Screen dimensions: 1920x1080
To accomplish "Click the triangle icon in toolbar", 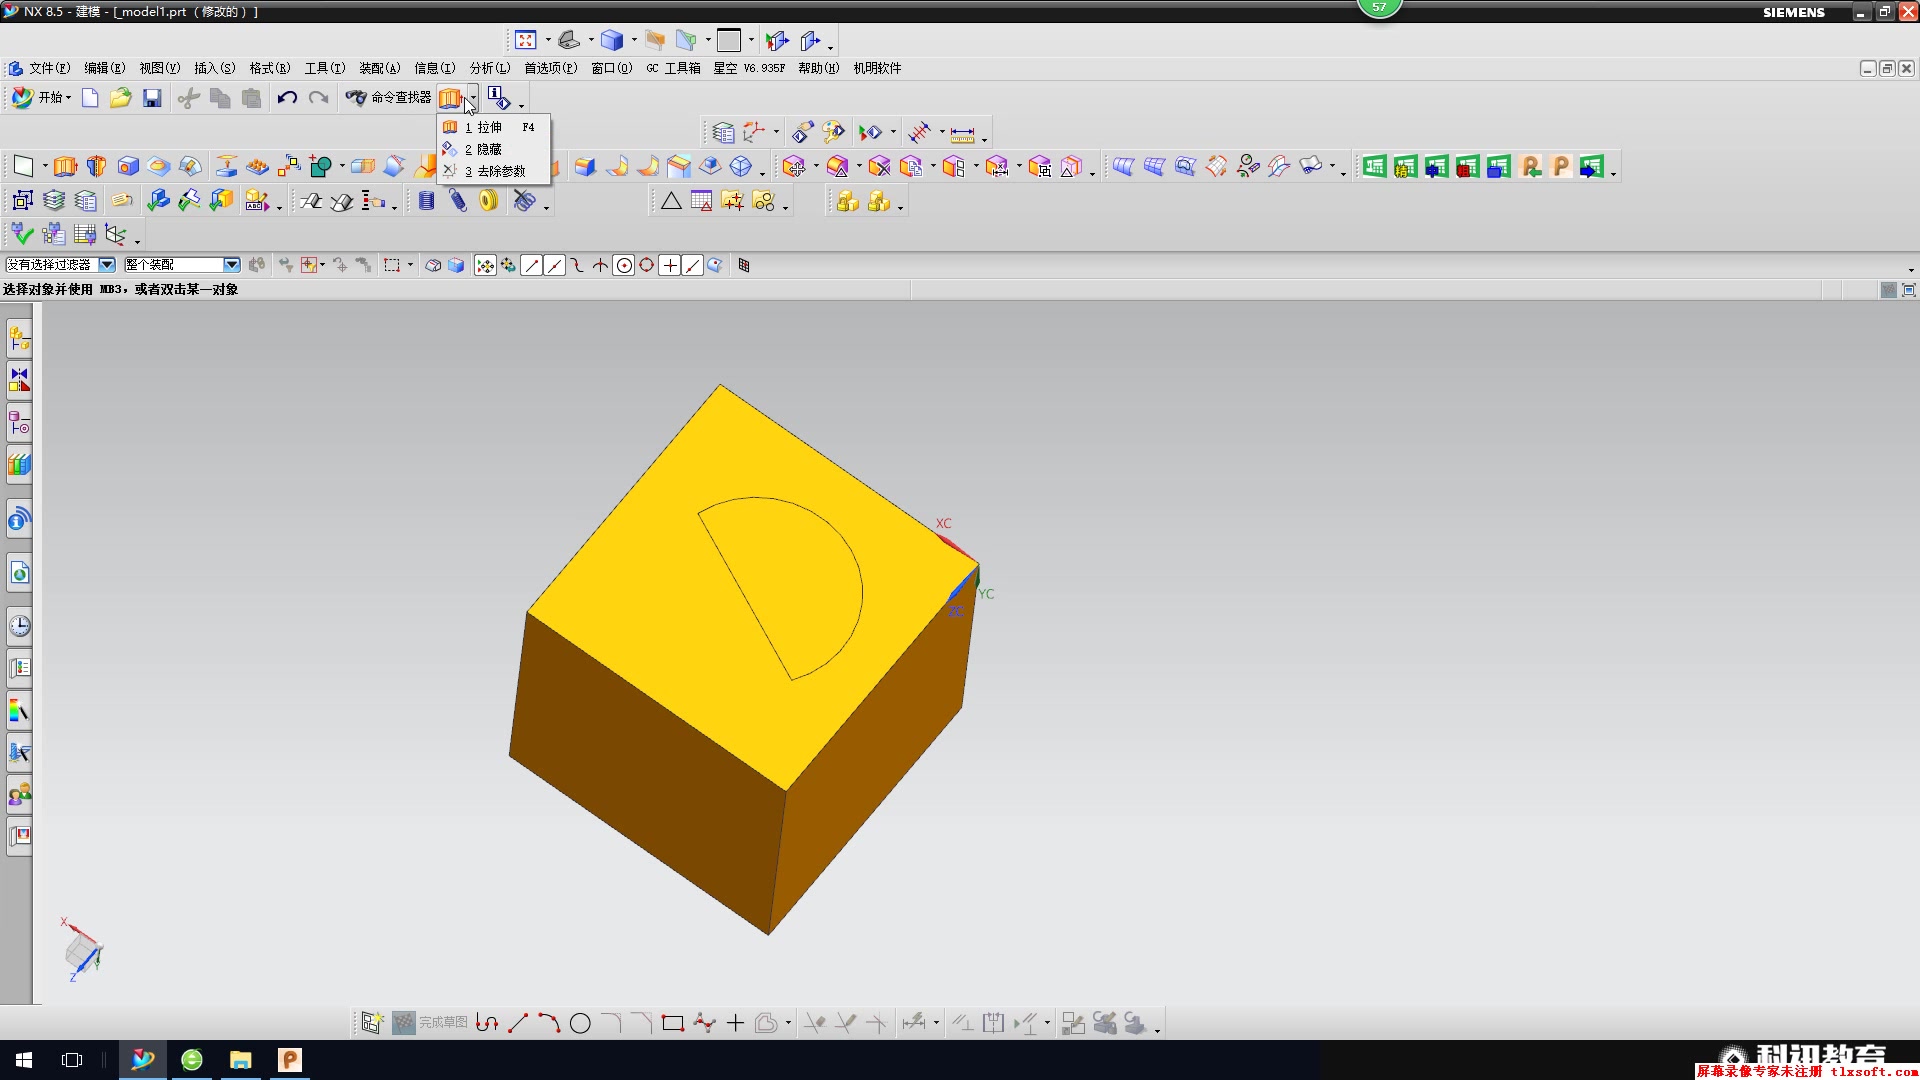I will click(671, 201).
